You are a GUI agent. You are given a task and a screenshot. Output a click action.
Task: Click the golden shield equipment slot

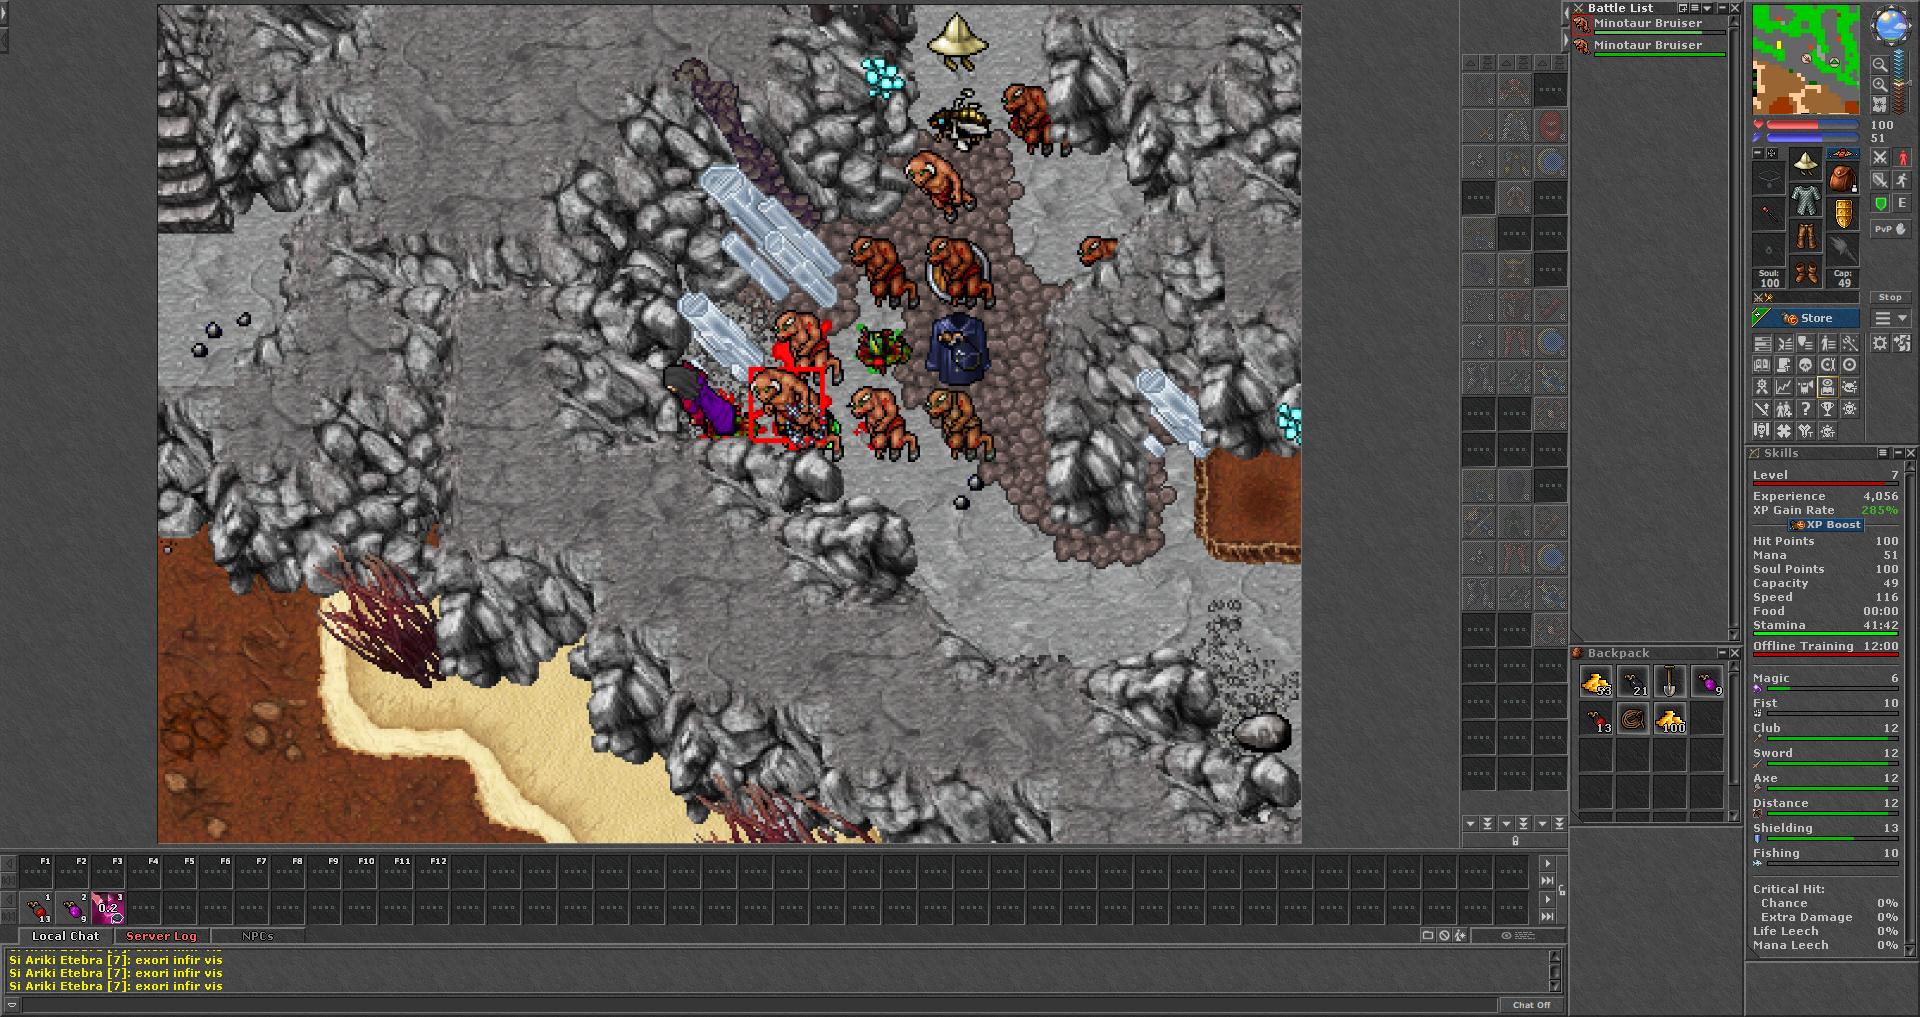click(1843, 213)
